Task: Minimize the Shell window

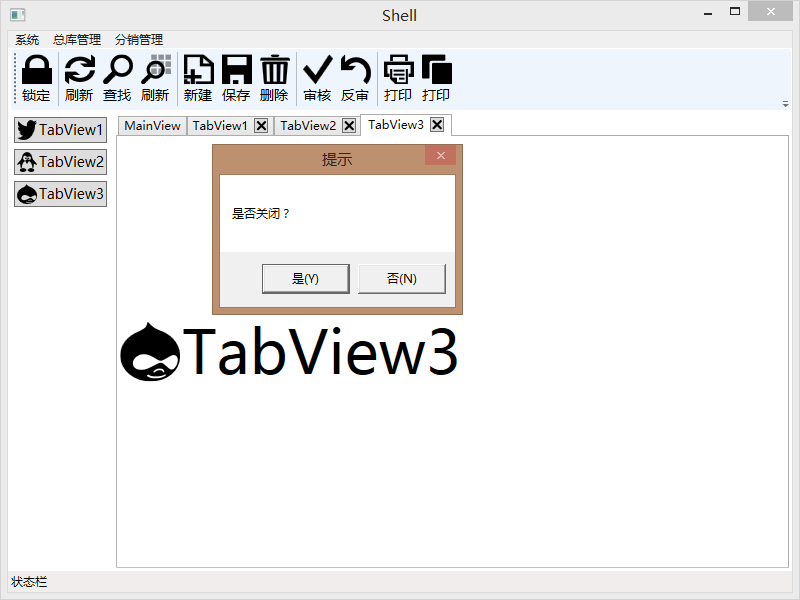Action: [708, 13]
